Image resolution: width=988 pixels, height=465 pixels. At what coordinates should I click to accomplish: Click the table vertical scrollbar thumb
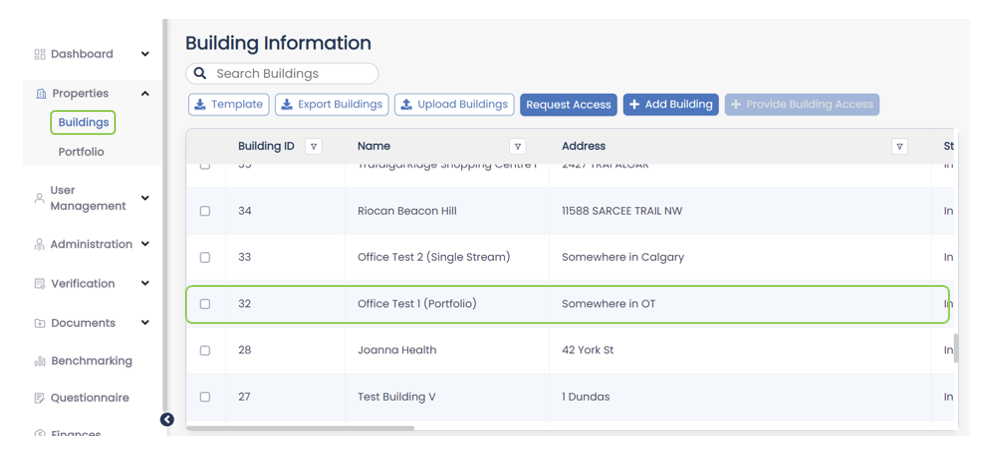point(956,348)
